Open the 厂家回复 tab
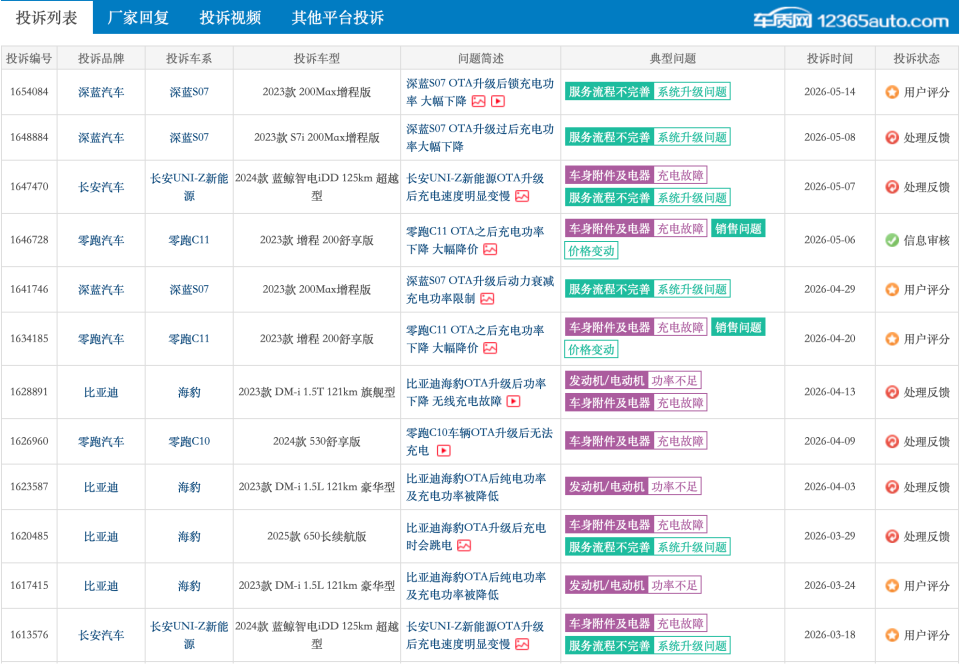Screen dimensions: 960x664 (138, 18)
